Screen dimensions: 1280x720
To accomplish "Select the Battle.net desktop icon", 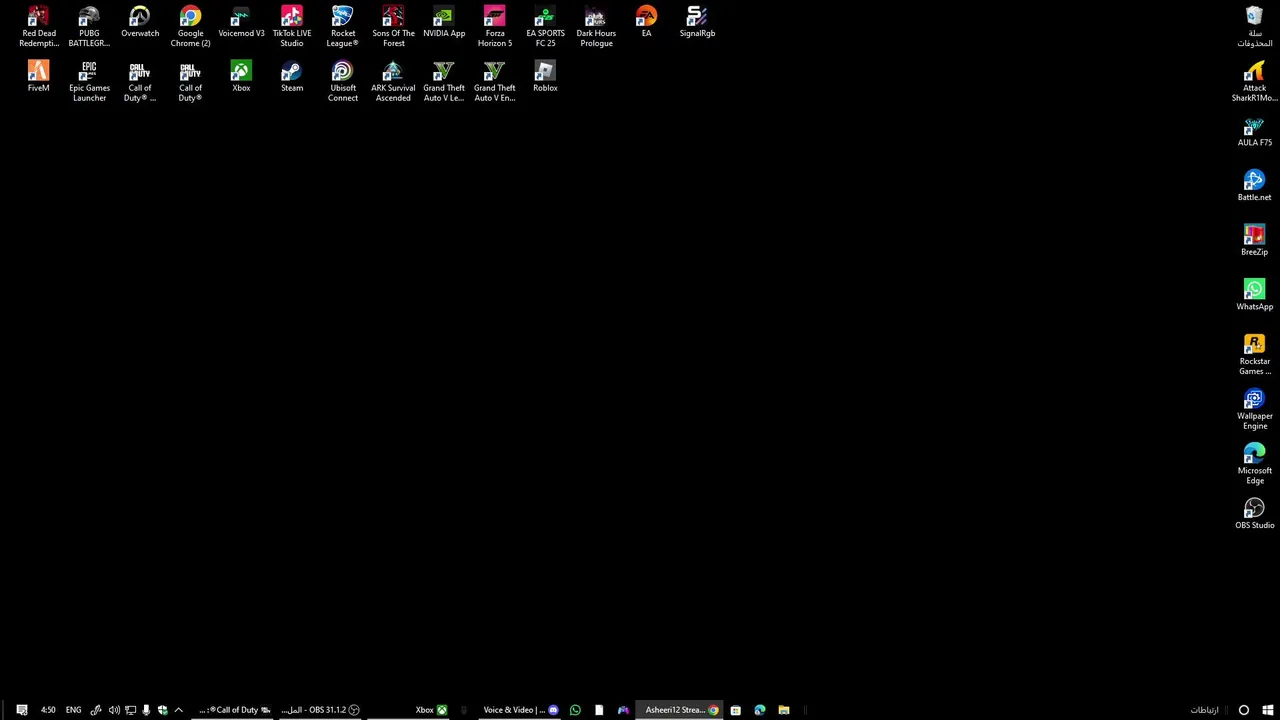I will click(1254, 187).
